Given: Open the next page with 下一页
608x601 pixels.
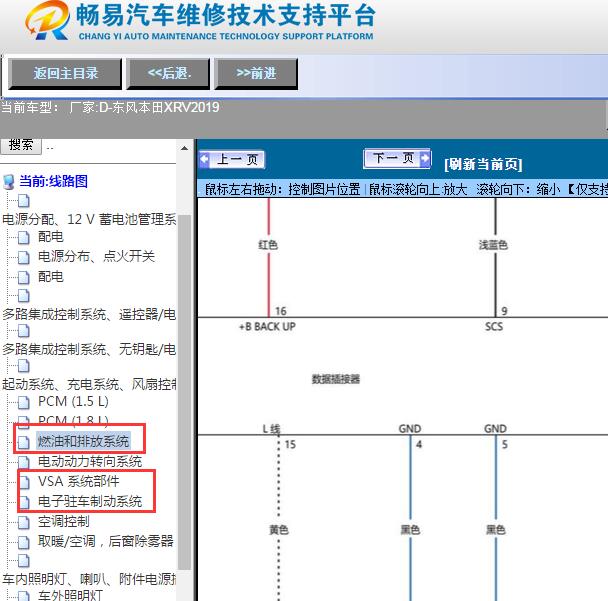Looking at the screenshot, I should 397,158.
